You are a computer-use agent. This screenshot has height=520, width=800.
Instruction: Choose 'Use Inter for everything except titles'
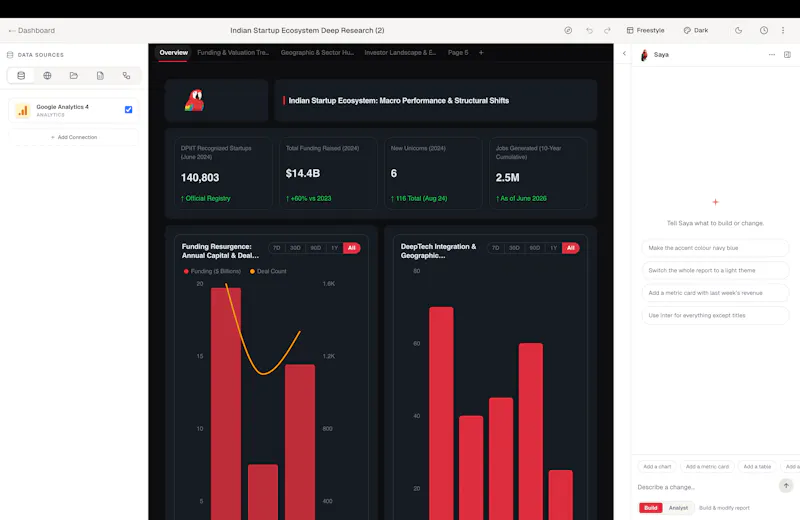click(715, 315)
